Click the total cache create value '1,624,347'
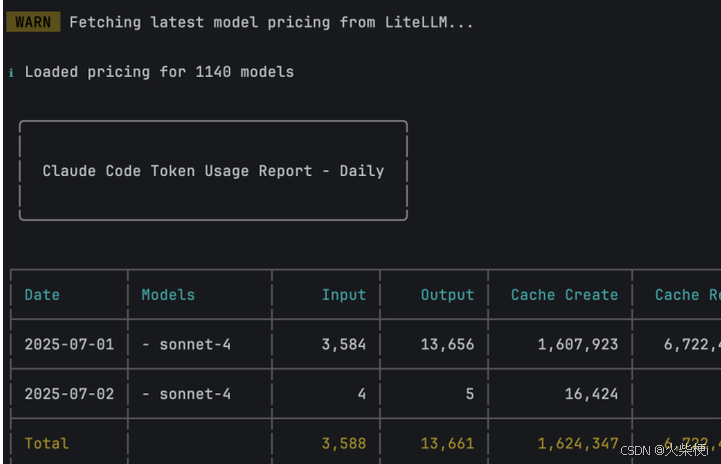 578,444
